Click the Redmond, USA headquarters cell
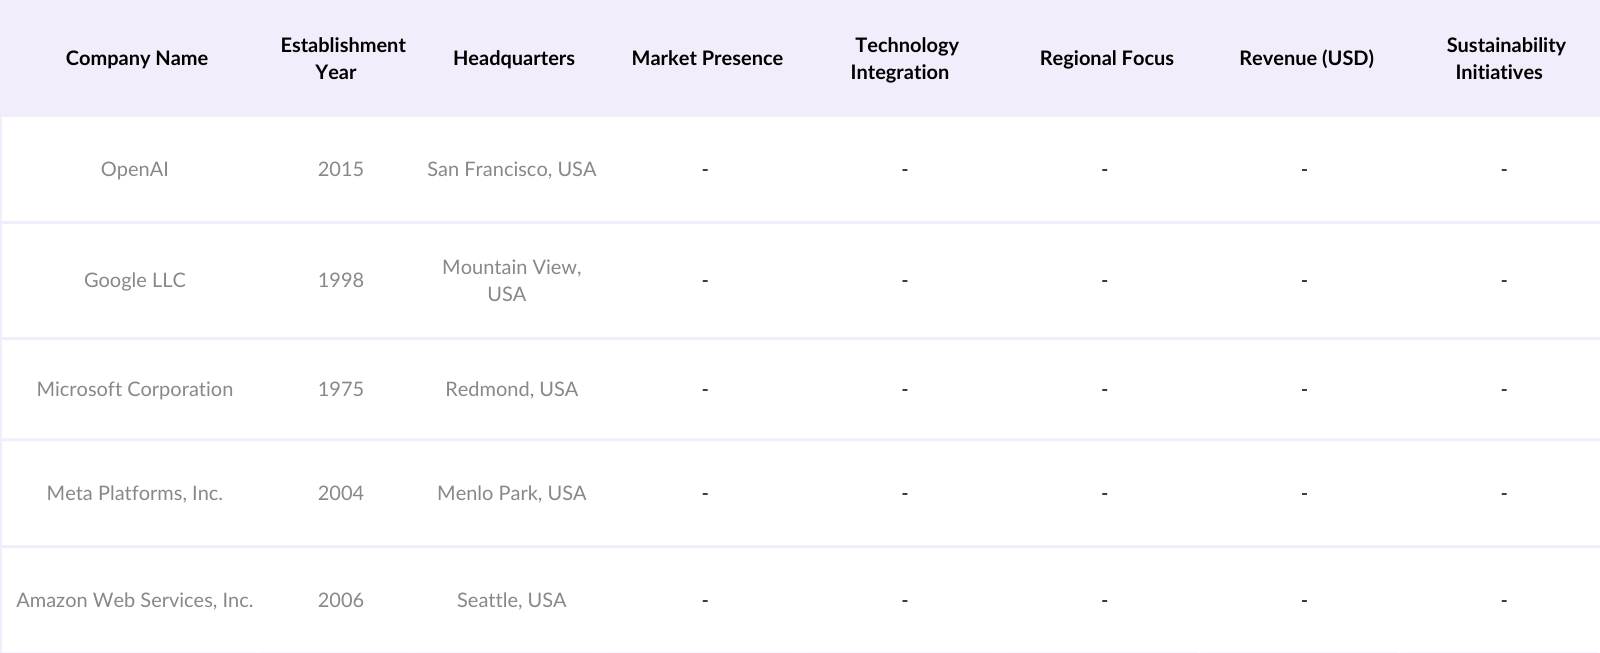 (x=511, y=389)
